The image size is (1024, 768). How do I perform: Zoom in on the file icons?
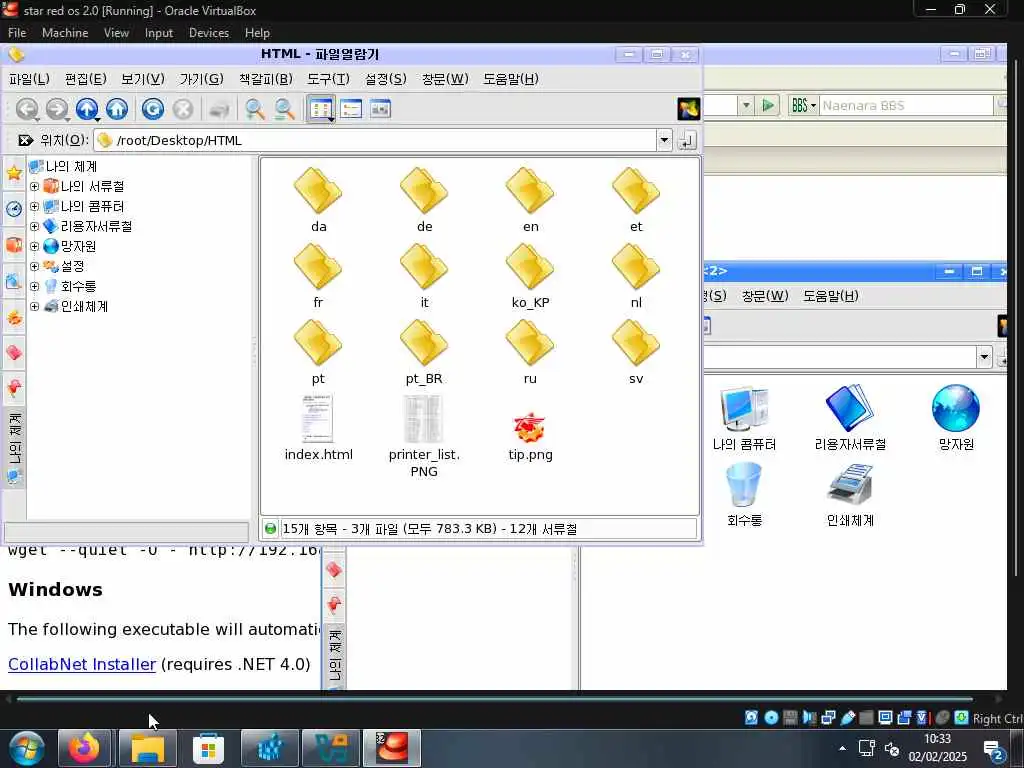tap(255, 109)
